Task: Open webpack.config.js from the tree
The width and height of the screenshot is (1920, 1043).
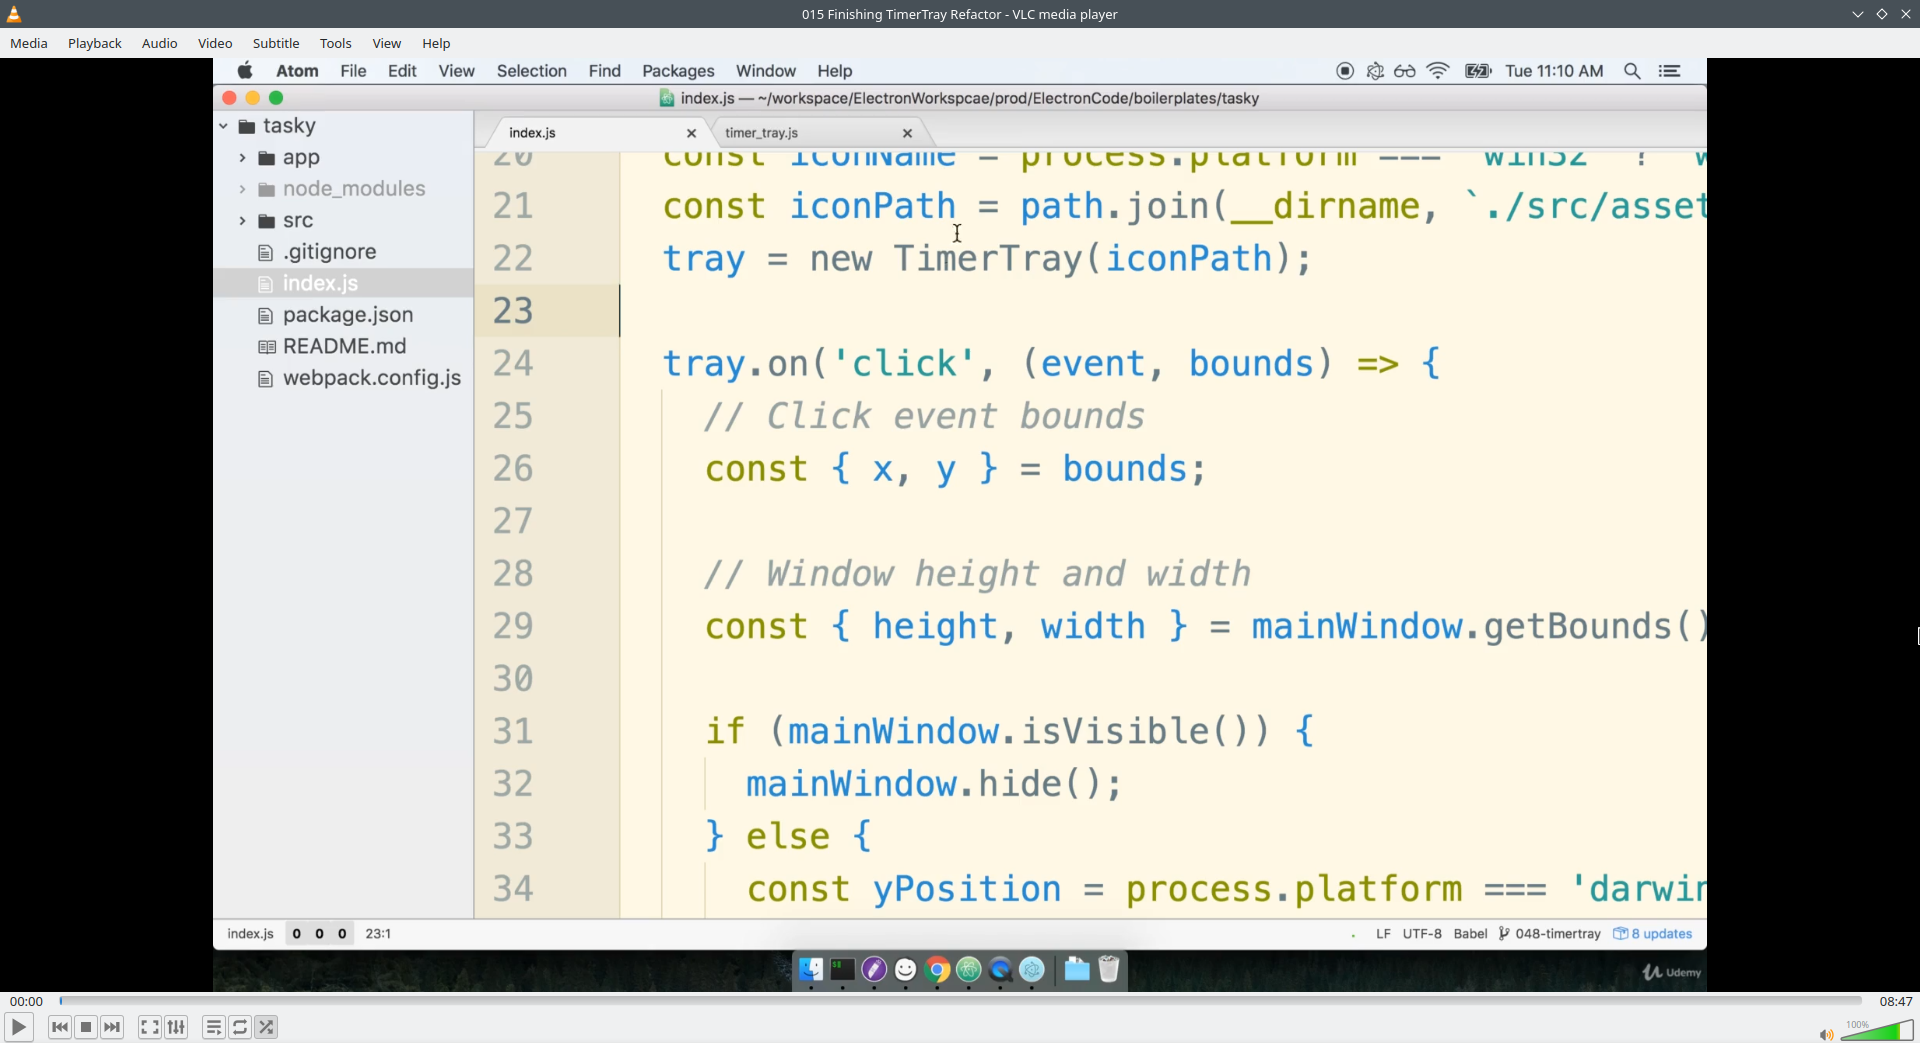Action: pyautogui.click(x=371, y=378)
